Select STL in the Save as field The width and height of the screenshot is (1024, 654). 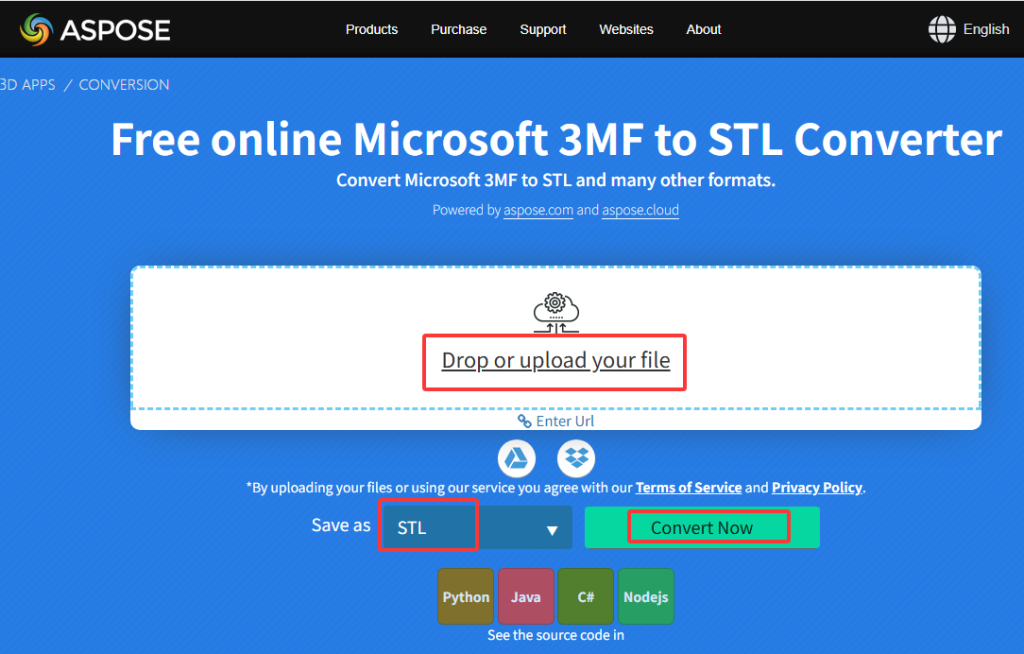[x=428, y=525]
